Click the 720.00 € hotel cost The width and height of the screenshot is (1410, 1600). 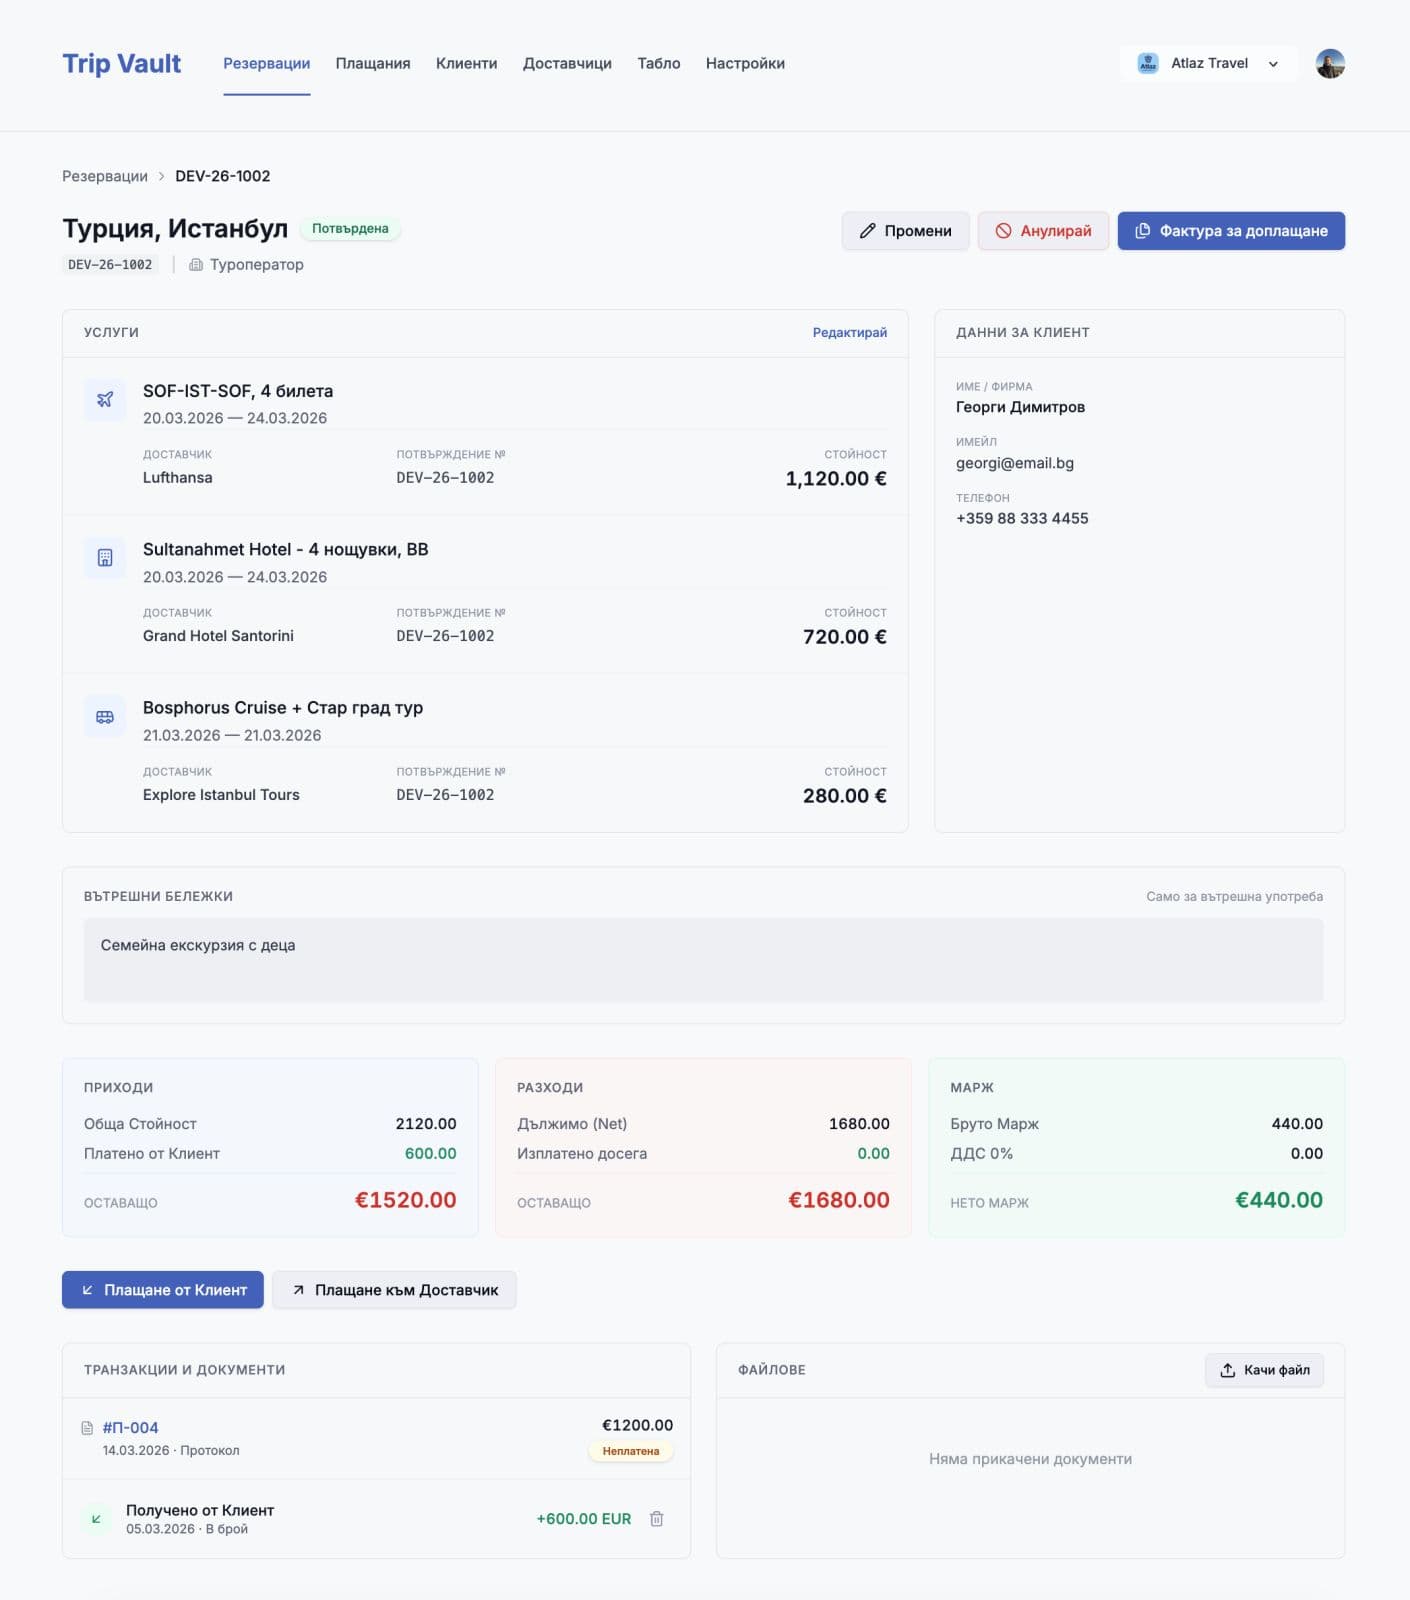(x=845, y=637)
